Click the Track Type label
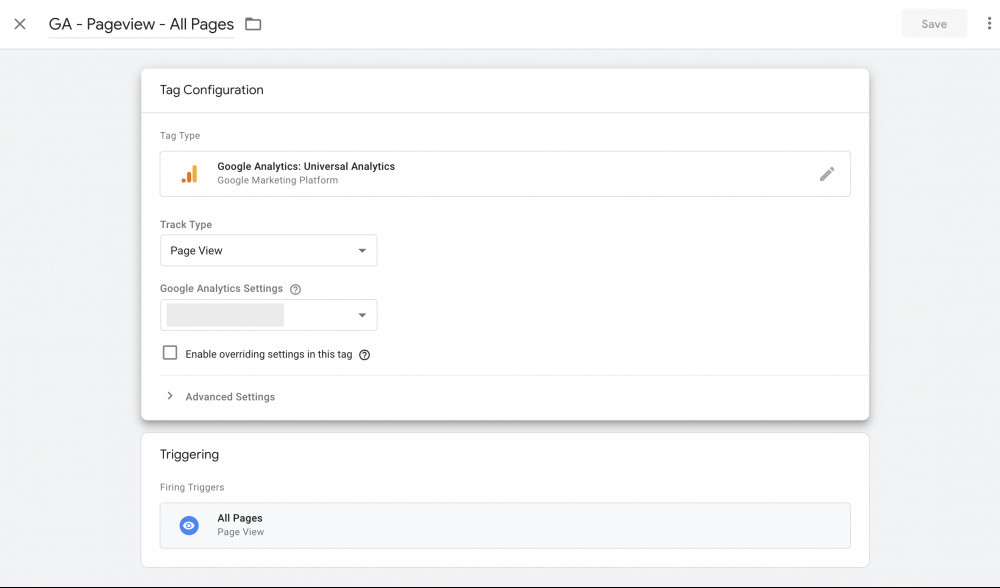Screen dimensions: 1000x588 pyautogui.click(x=186, y=224)
